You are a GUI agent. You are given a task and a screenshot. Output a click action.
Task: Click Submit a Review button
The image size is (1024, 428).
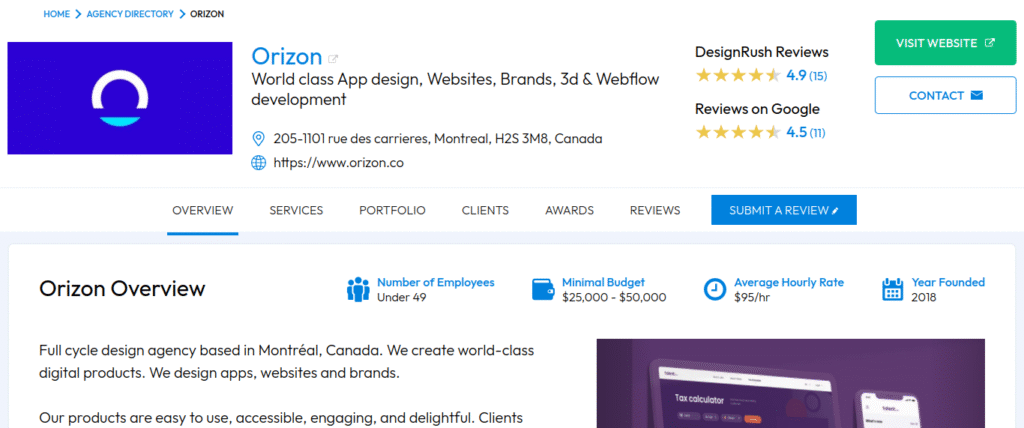[x=784, y=210]
